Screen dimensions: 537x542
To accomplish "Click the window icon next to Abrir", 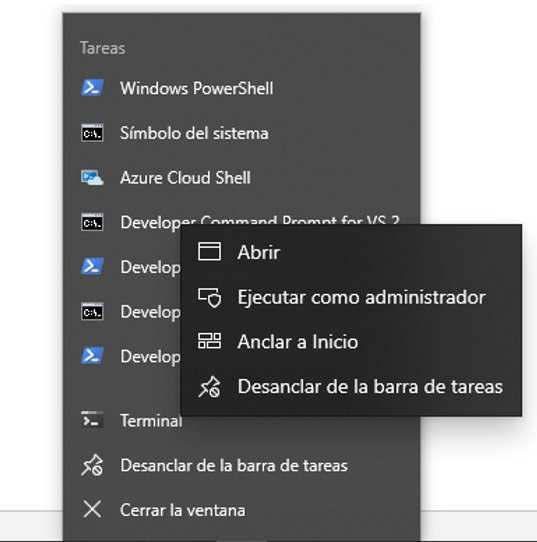I will point(209,251).
